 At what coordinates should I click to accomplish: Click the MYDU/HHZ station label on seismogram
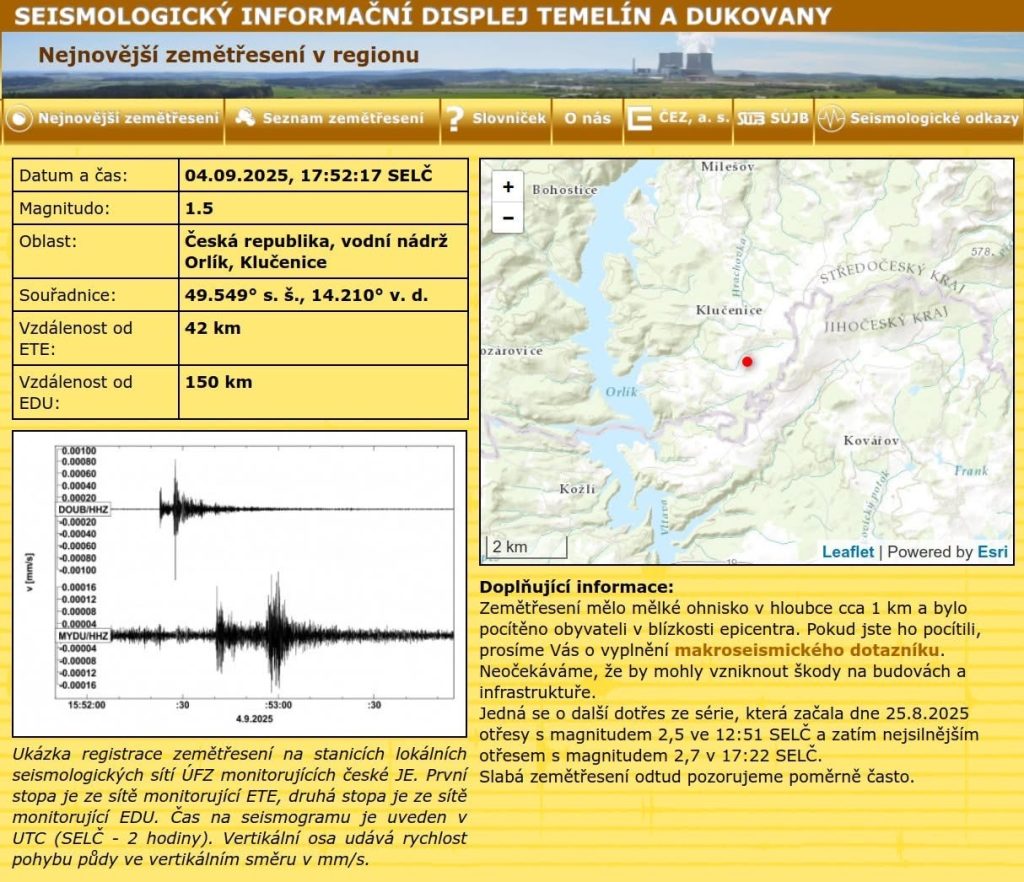point(83,636)
